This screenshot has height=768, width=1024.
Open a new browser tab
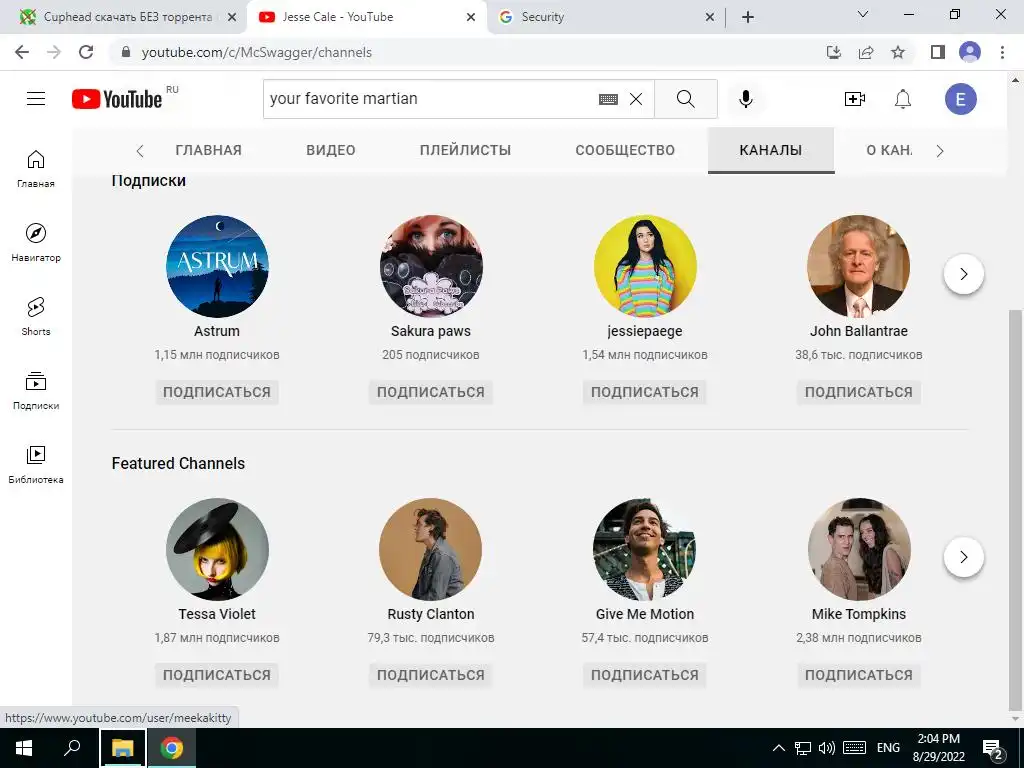tap(748, 18)
